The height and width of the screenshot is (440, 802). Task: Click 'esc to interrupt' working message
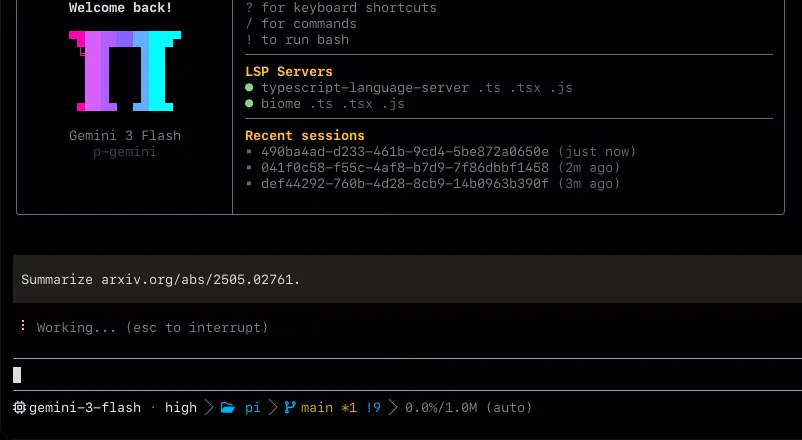pyautogui.click(x=197, y=327)
